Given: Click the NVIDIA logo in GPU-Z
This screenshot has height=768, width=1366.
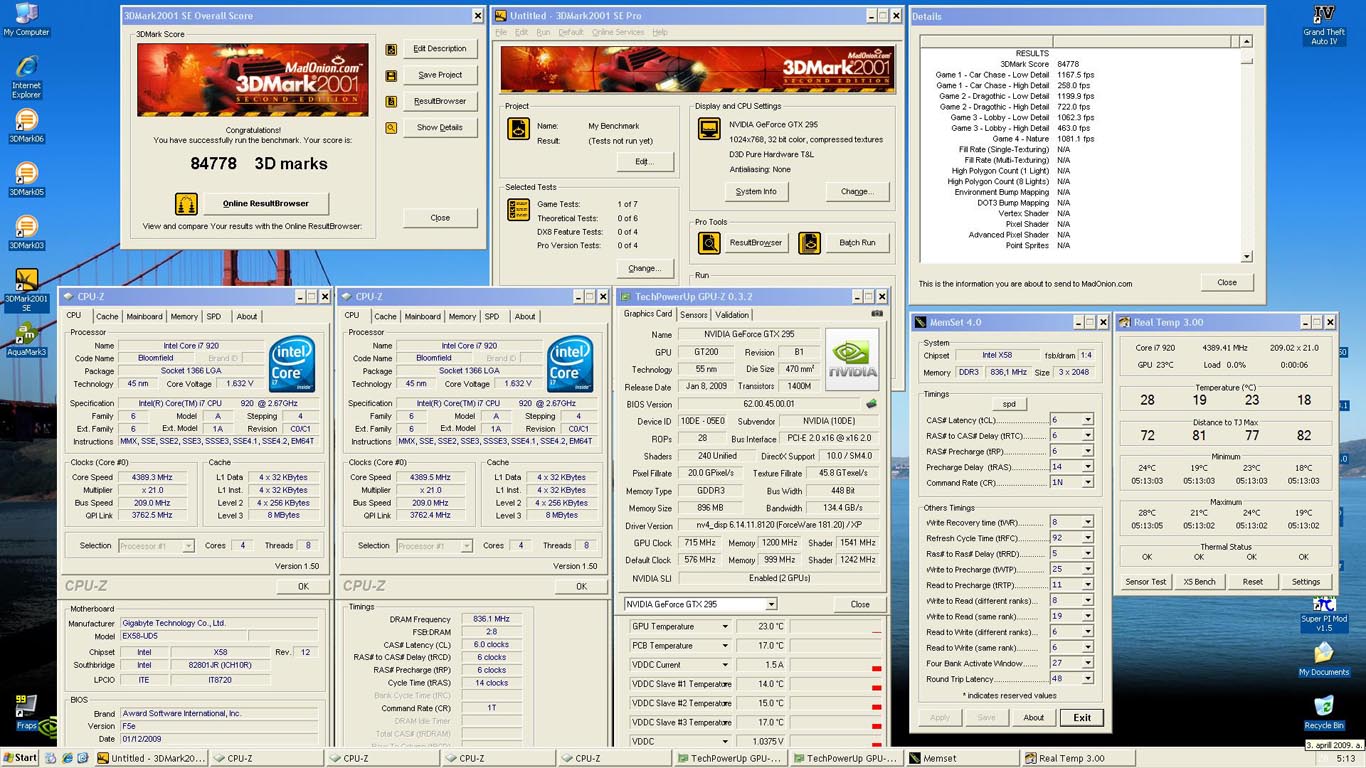Looking at the screenshot, I should tap(852, 359).
